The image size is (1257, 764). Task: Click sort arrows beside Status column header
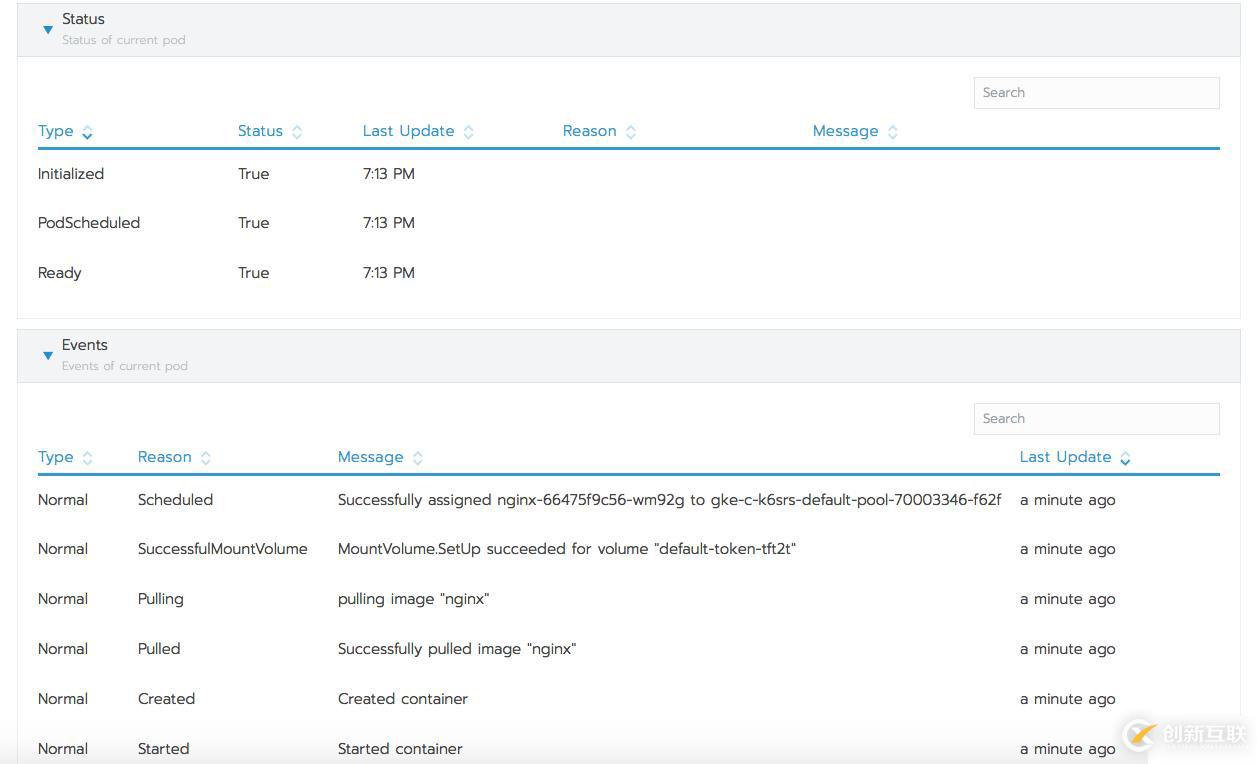[297, 132]
